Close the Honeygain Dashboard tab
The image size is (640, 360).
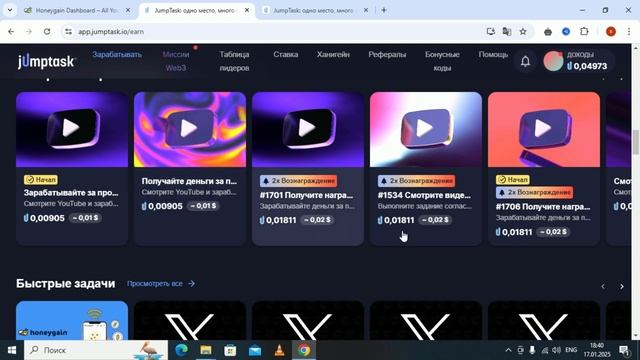128,10
